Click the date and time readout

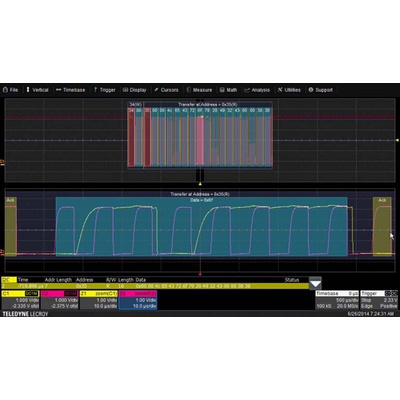click(371, 314)
